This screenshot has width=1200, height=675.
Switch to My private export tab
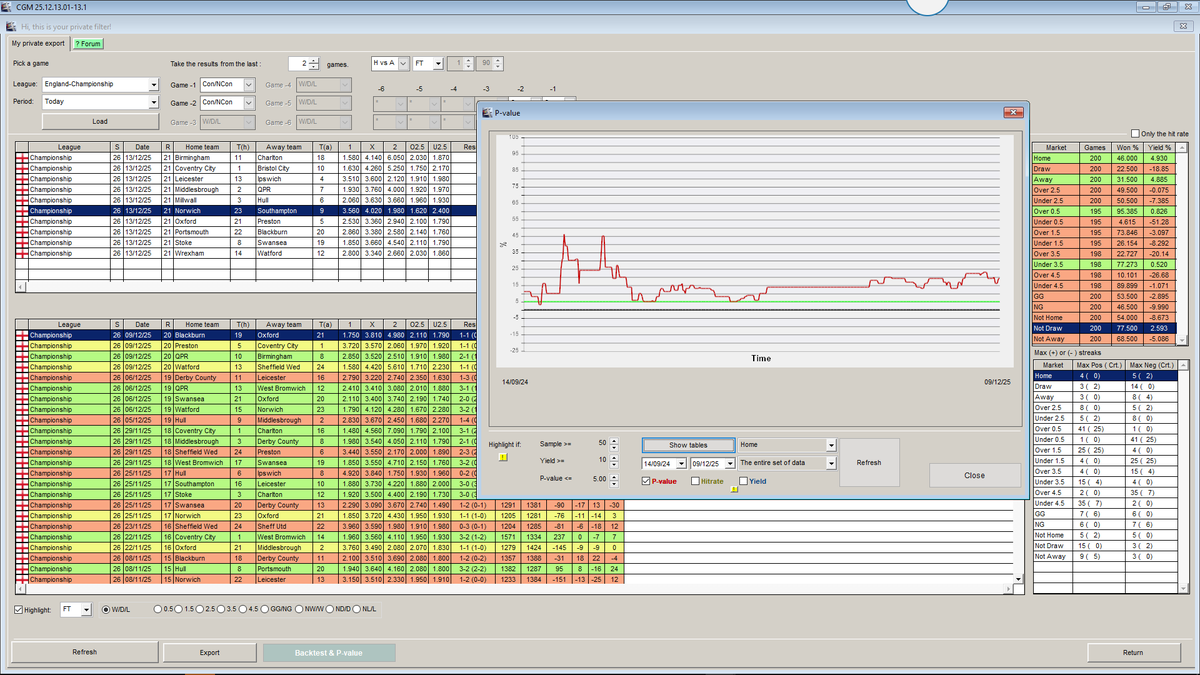tap(38, 43)
